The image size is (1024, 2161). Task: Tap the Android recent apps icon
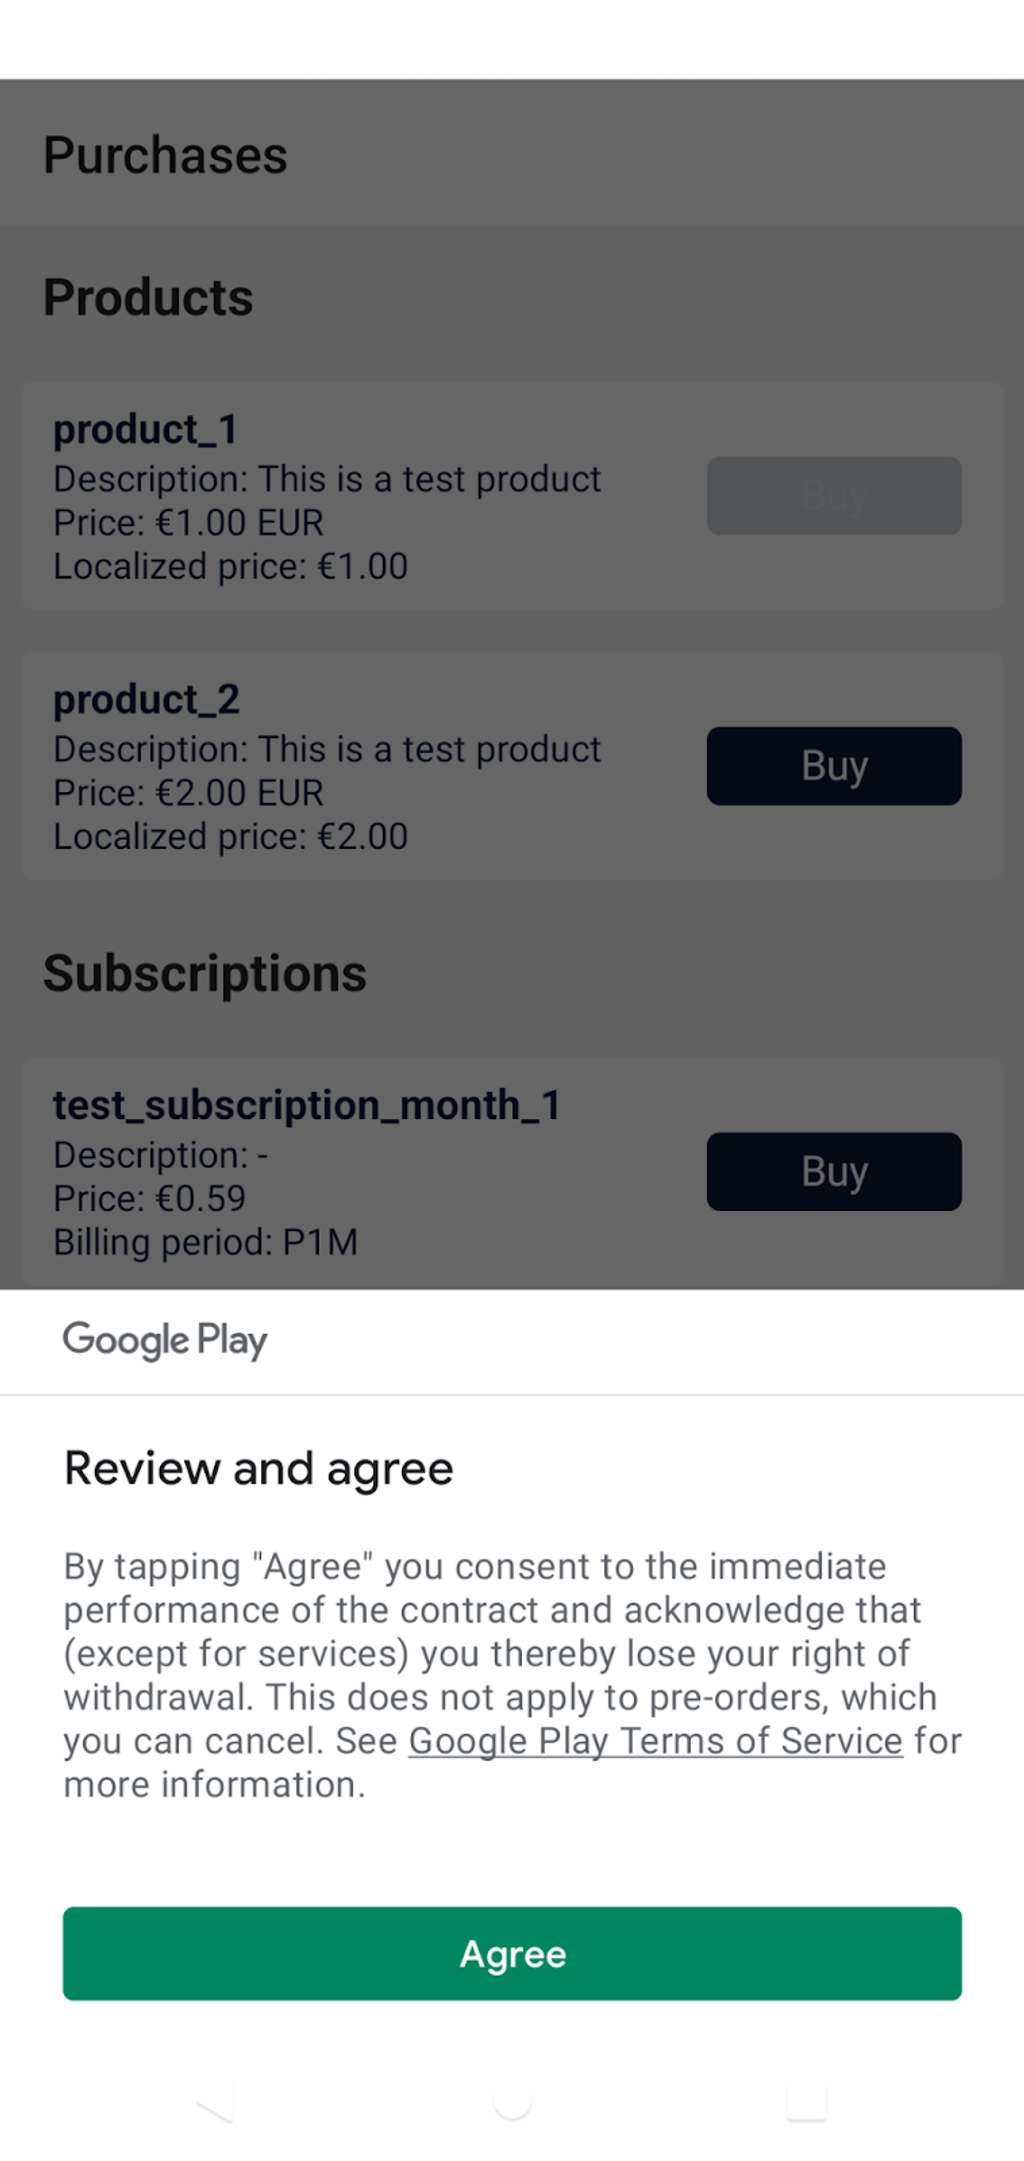807,2104
